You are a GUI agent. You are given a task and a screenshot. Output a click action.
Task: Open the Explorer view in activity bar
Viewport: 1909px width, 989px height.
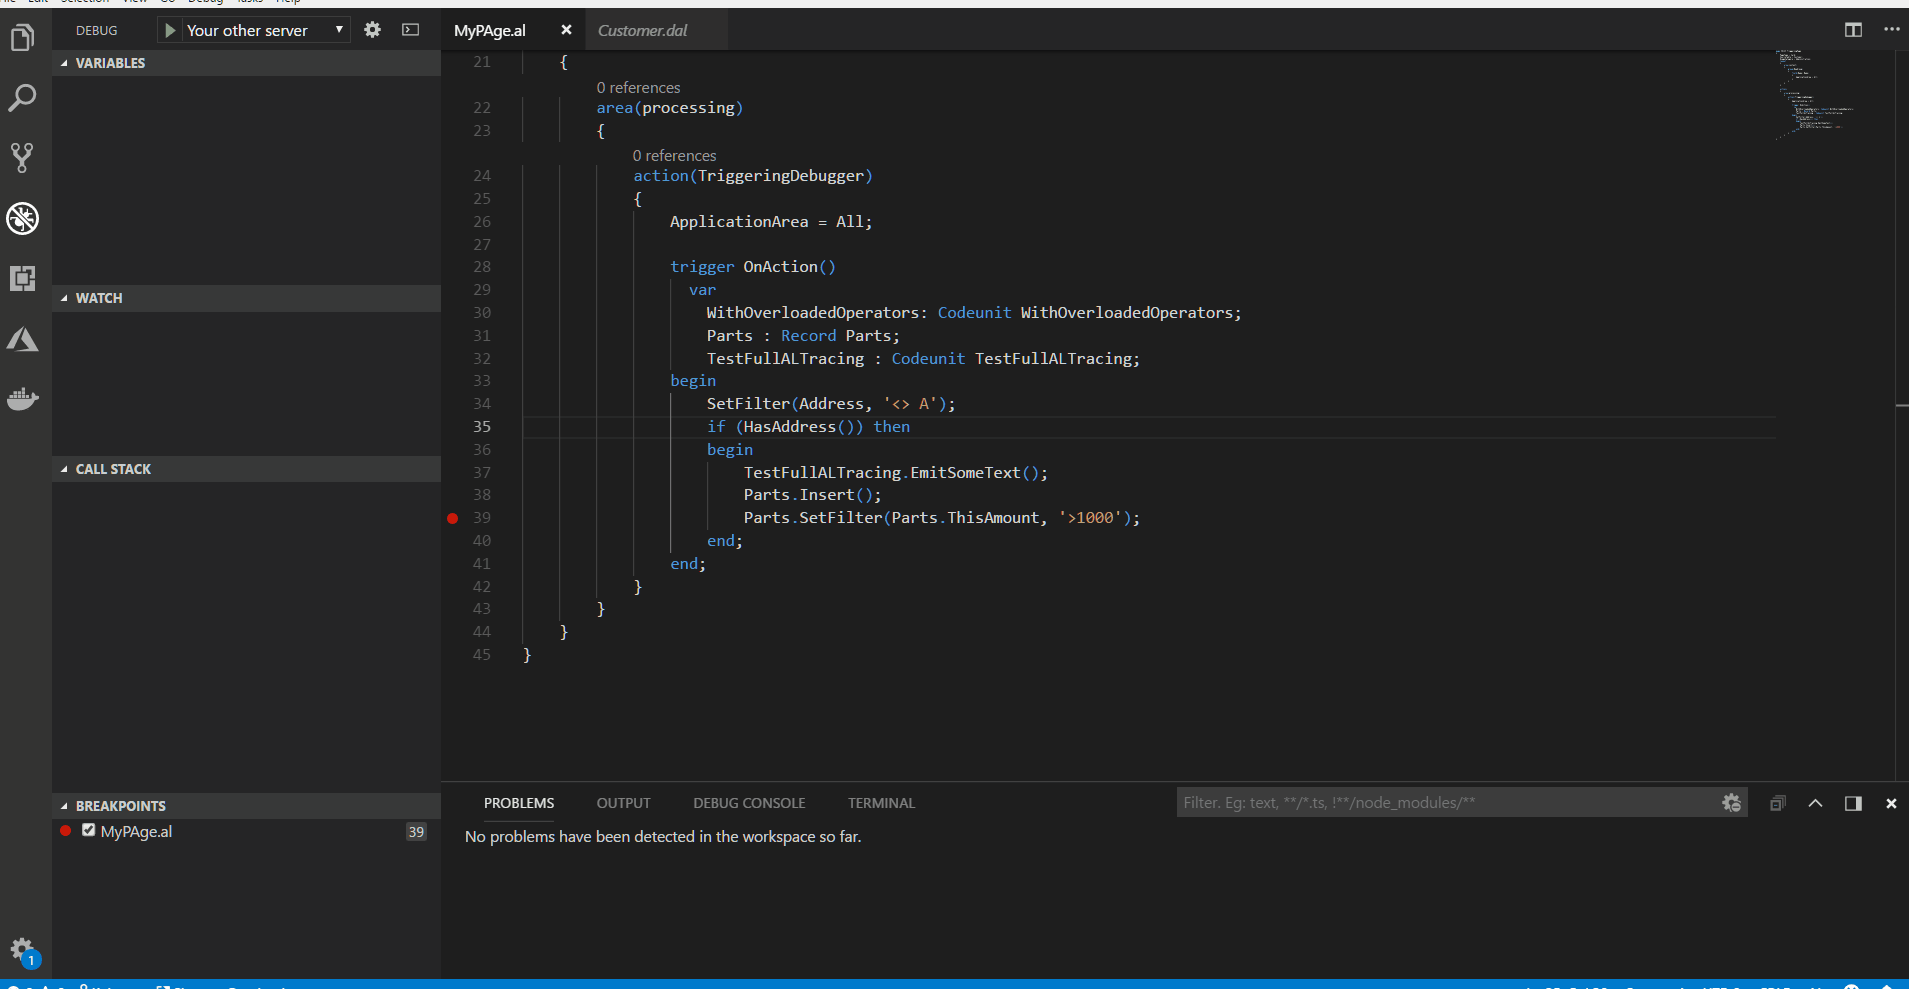click(x=22, y=38)
